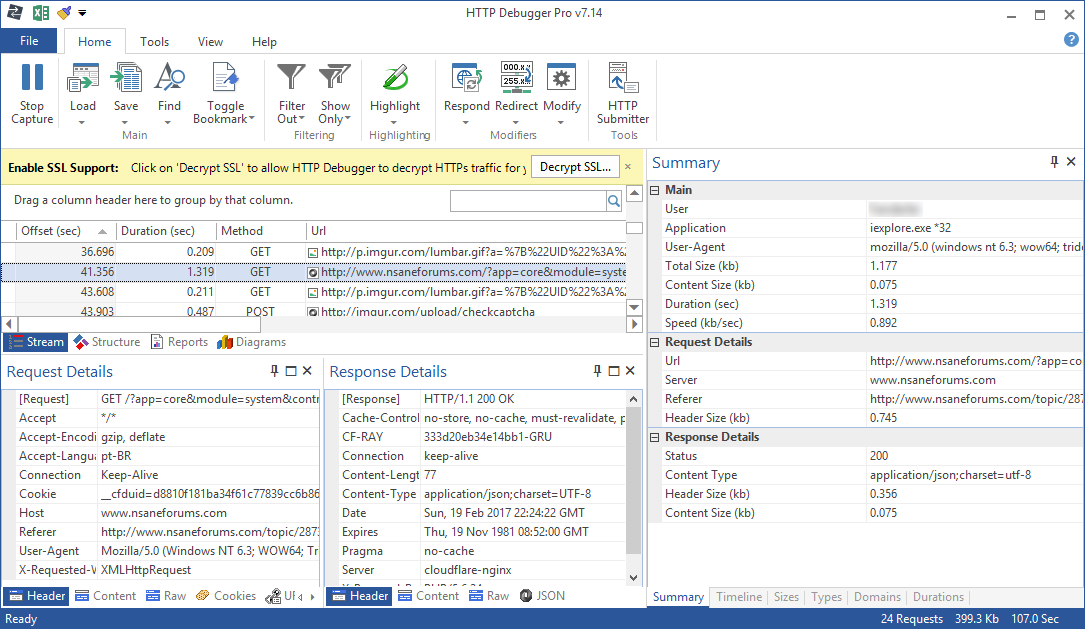The image size is (1085, 629).
Task: Collapse the Response Details summary section
Action: 655,437
